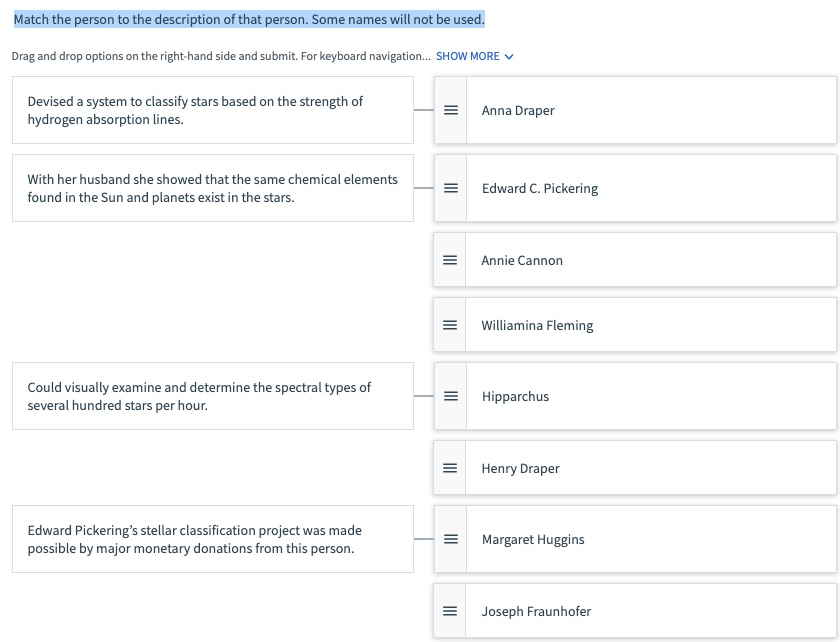The image size is (840, 642).
Task: Click the hydrogen absorption lines description
Action: pyautogui.click(x=213, y=110)
